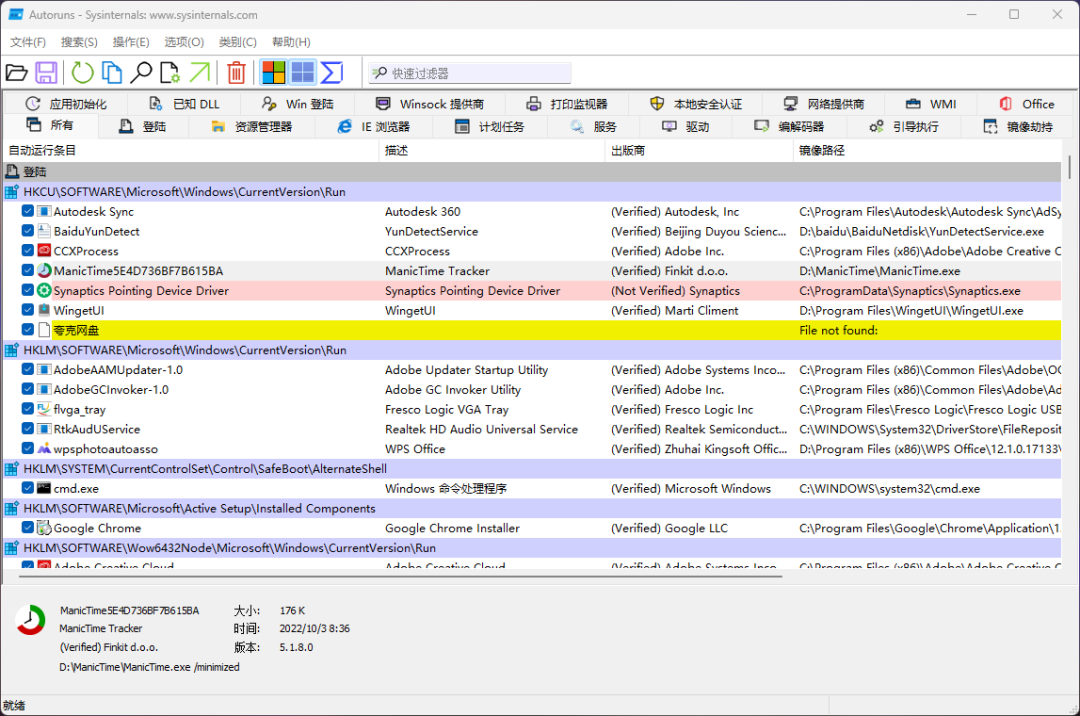The width and height of the screenshot is (1080, 716).
Task: Open the 选项(O) menu
Action: point(184,42)
